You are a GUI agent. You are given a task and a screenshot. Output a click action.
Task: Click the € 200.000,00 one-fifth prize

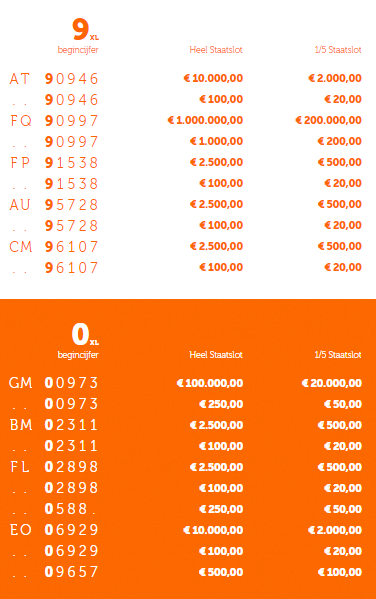click(x=328, y=120)
